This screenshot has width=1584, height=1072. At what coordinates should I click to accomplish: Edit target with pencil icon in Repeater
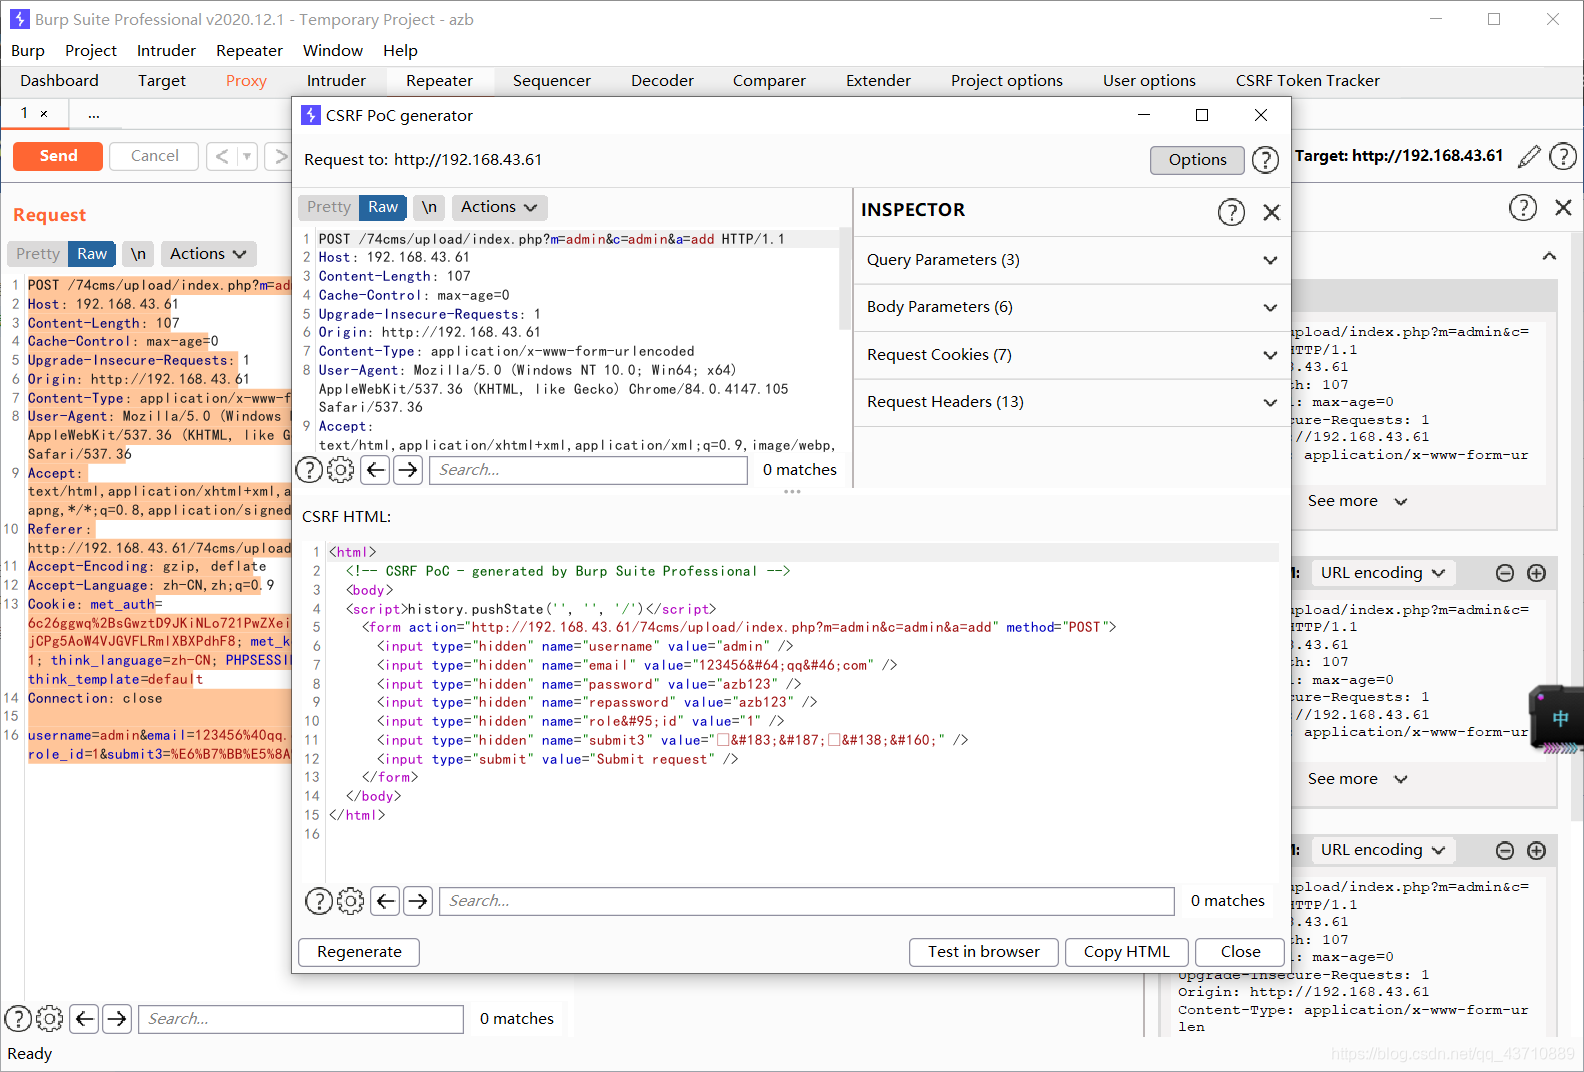pos(1529,156)
